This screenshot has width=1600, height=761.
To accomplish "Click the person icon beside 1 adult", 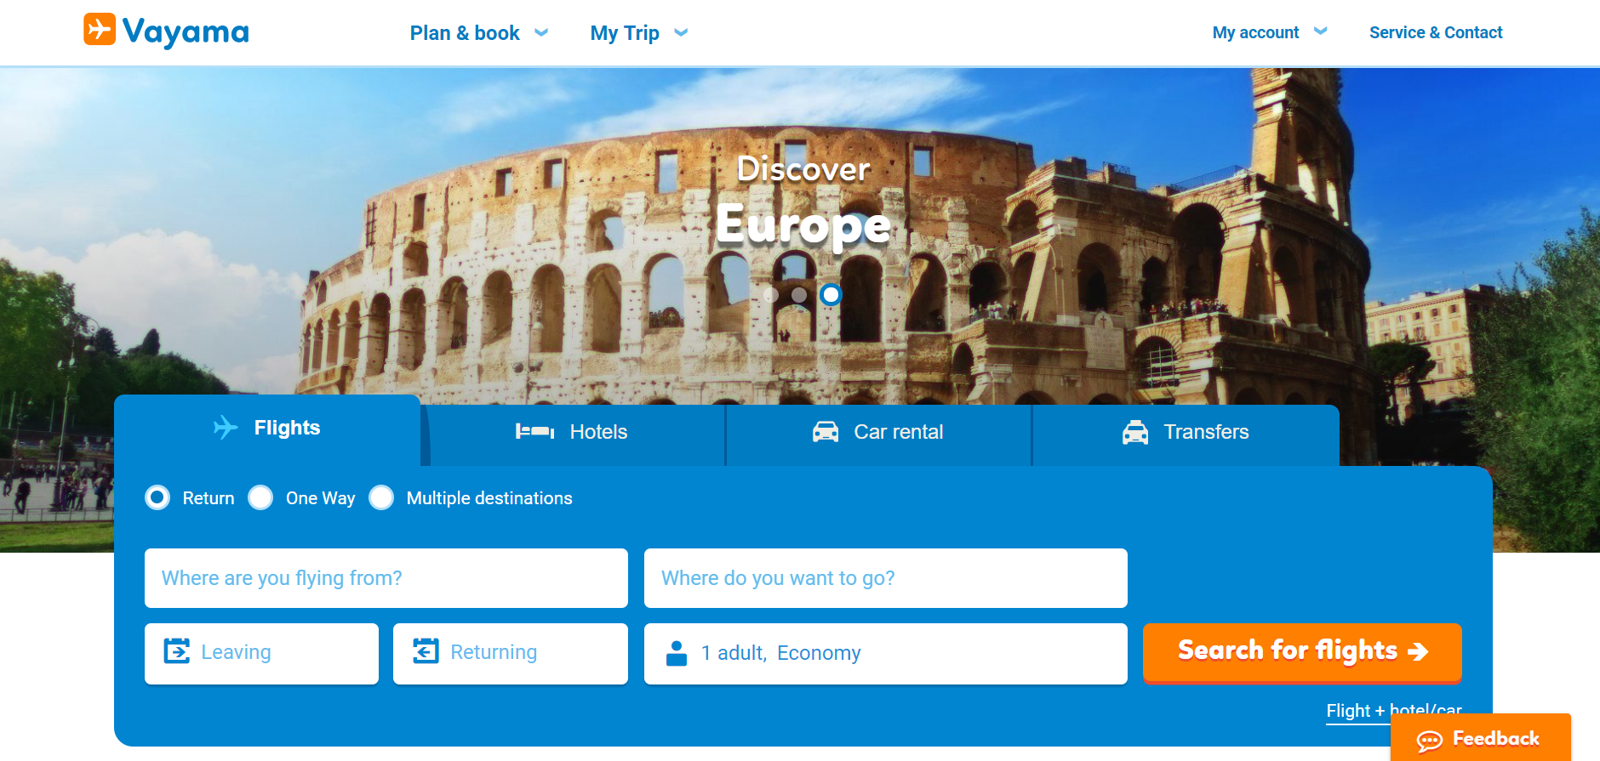I will tap(676, 653).
